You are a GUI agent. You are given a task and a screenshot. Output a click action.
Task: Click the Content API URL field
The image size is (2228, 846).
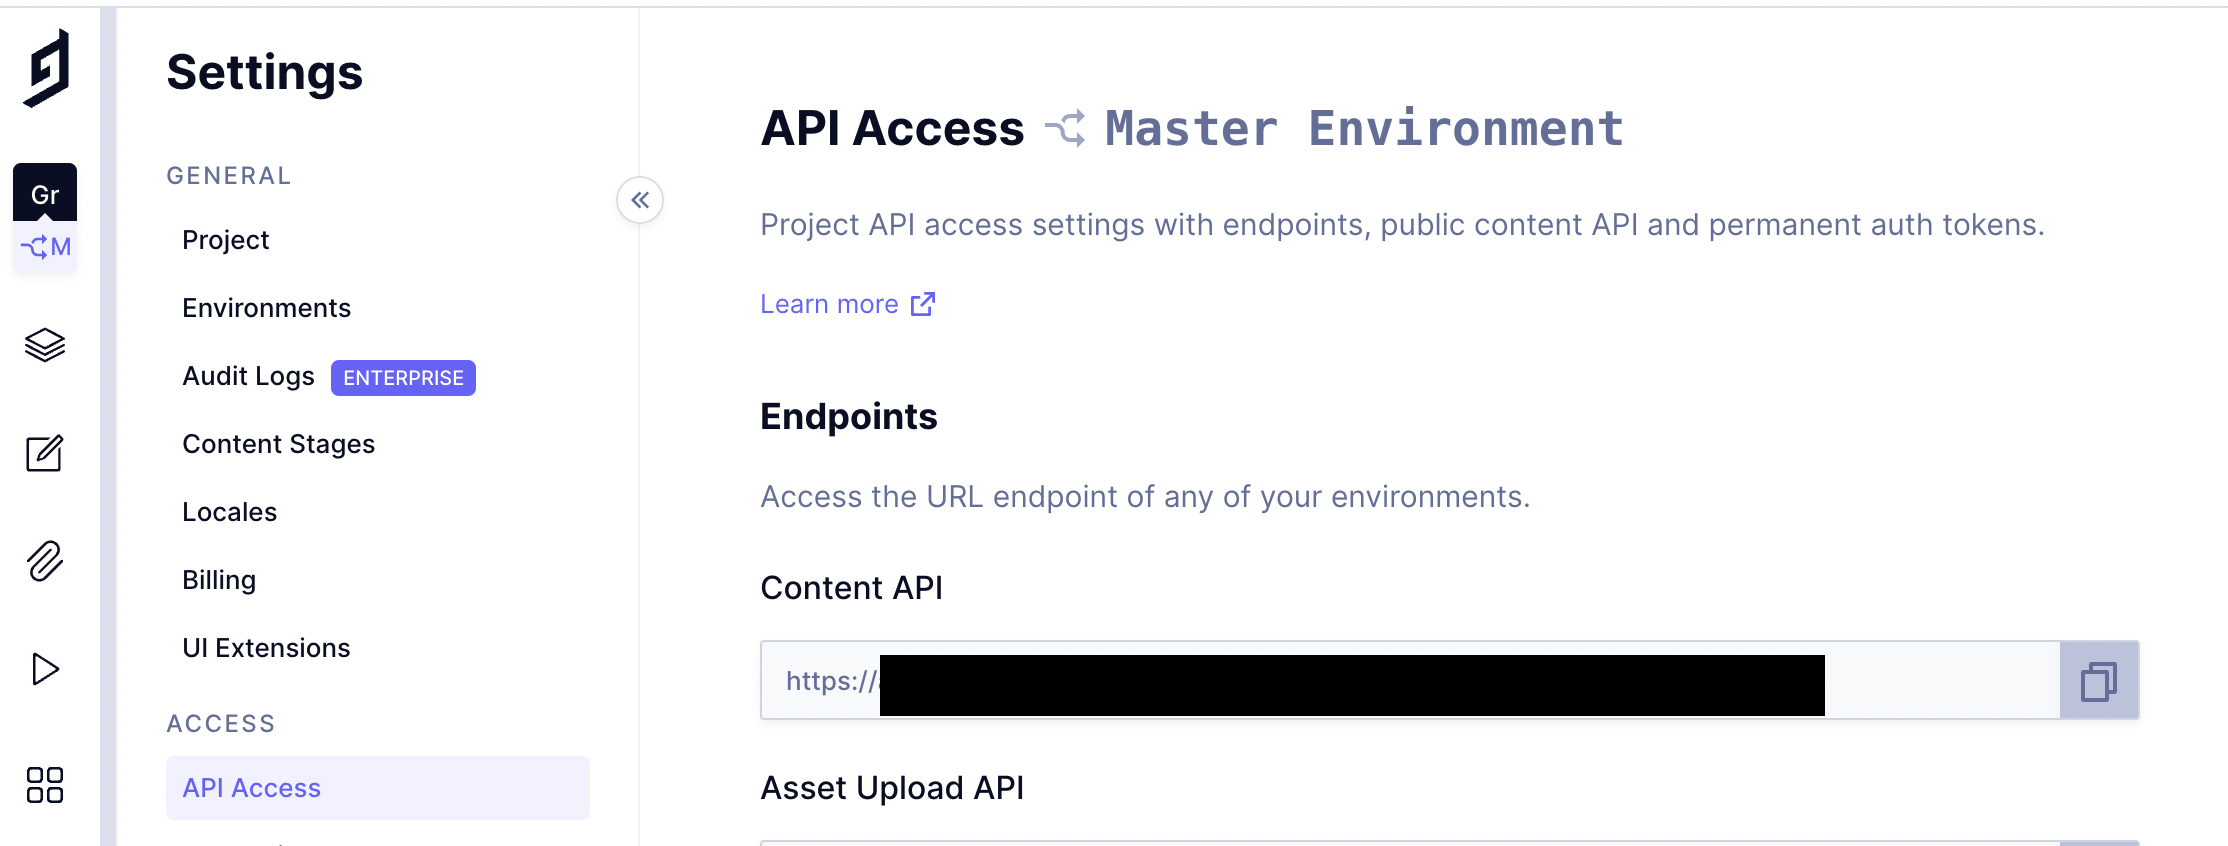point(1410,680)
